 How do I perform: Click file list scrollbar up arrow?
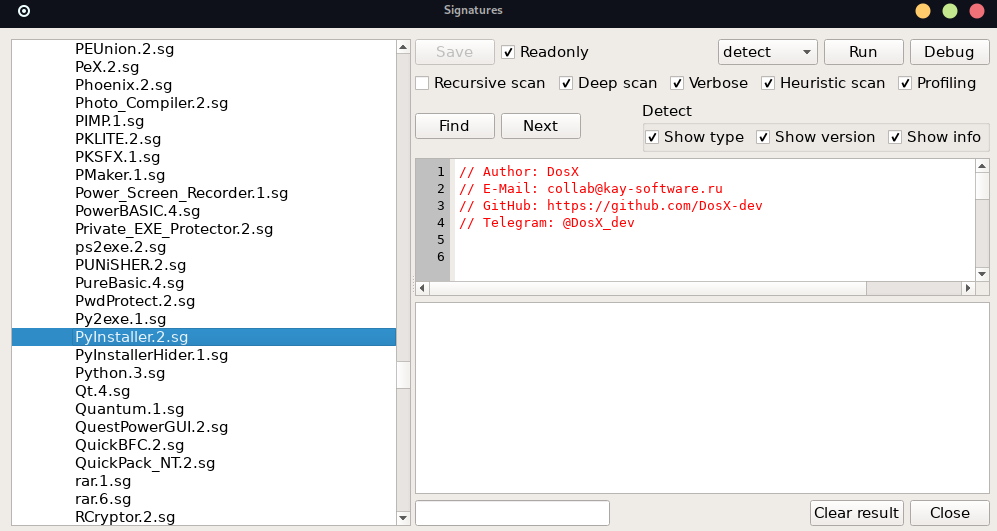(403, 47)
